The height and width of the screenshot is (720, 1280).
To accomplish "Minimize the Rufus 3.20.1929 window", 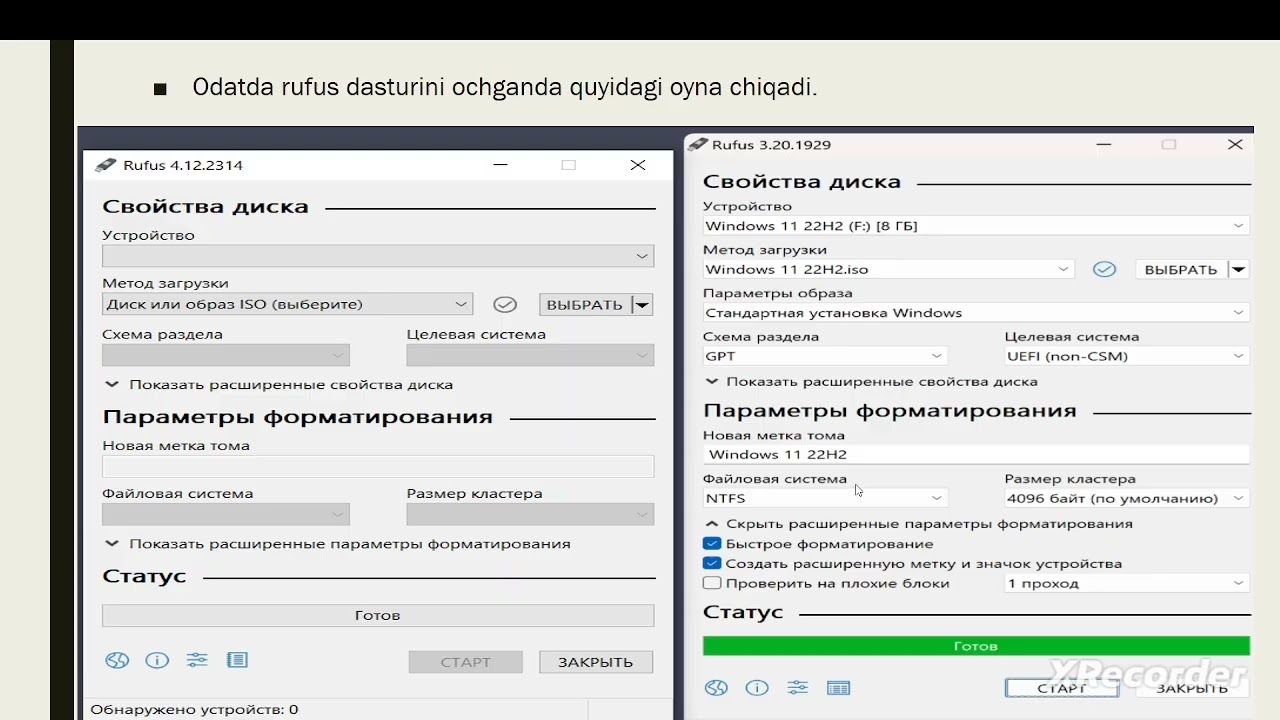I will point(1103,144).
